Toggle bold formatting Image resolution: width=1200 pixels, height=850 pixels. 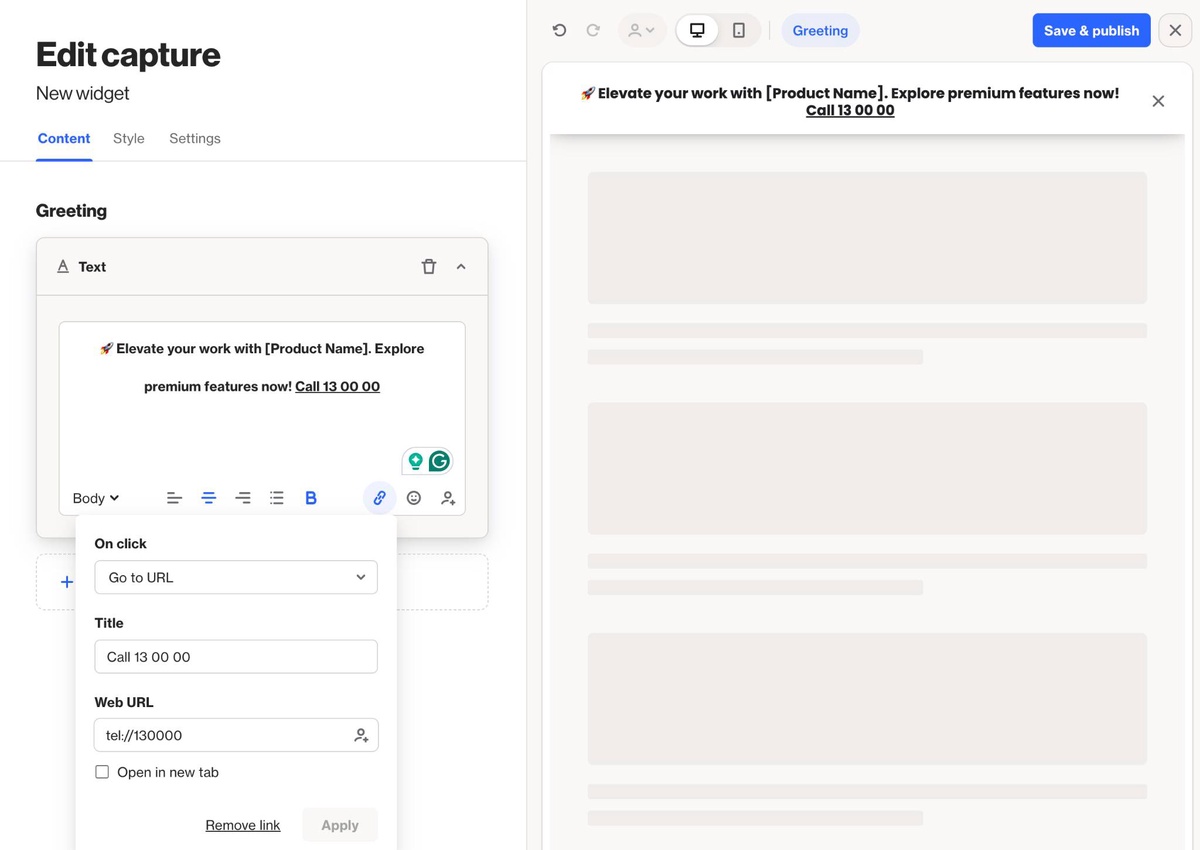tap(311, 498)
